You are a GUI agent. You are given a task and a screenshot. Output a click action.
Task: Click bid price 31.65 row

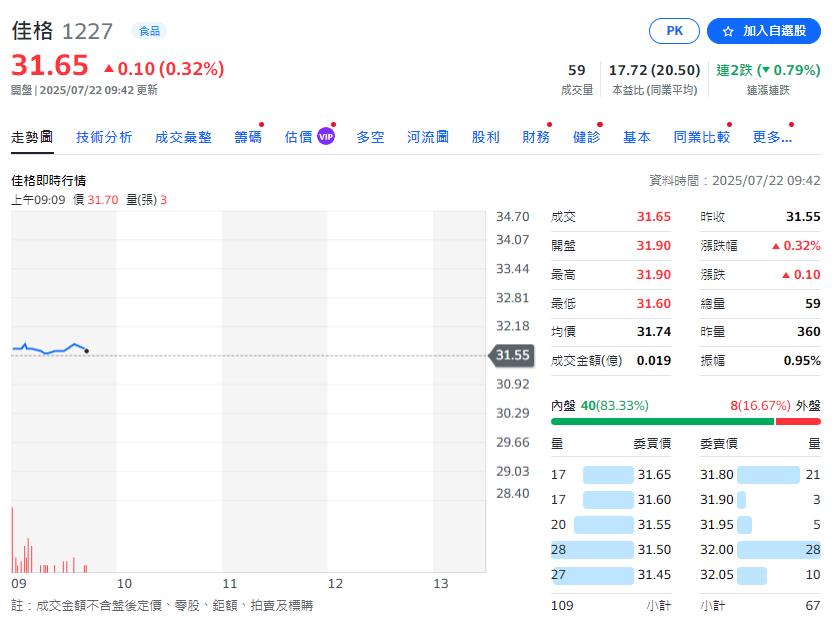click(611, 475)
